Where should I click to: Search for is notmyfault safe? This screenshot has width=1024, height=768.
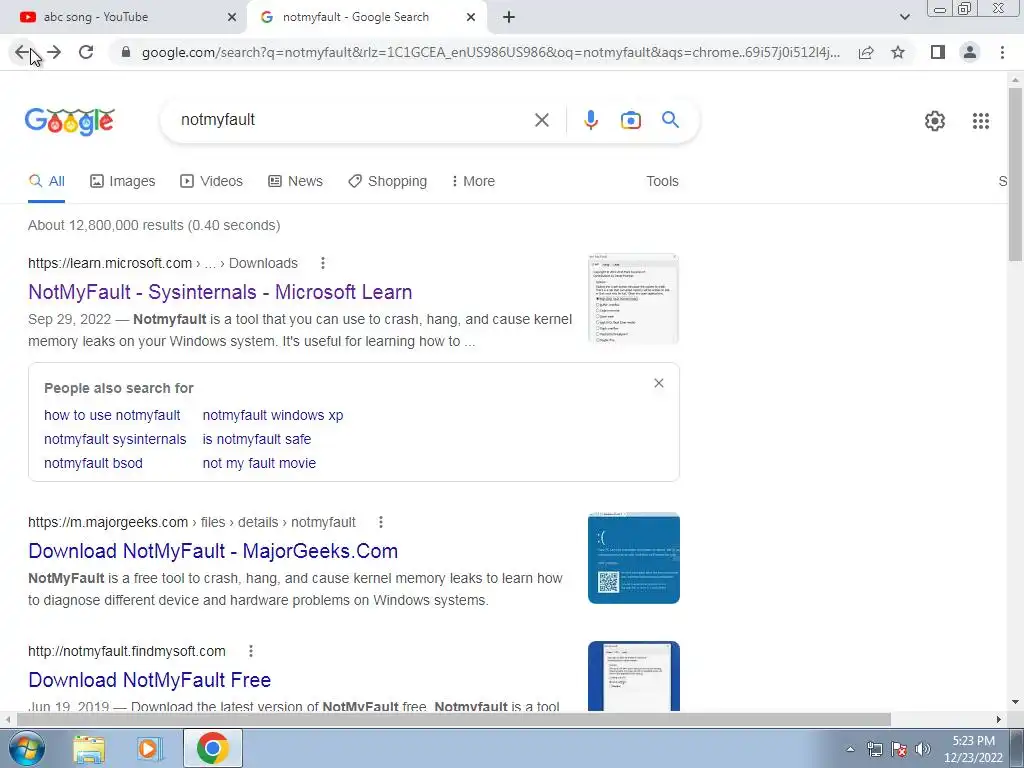257,440
